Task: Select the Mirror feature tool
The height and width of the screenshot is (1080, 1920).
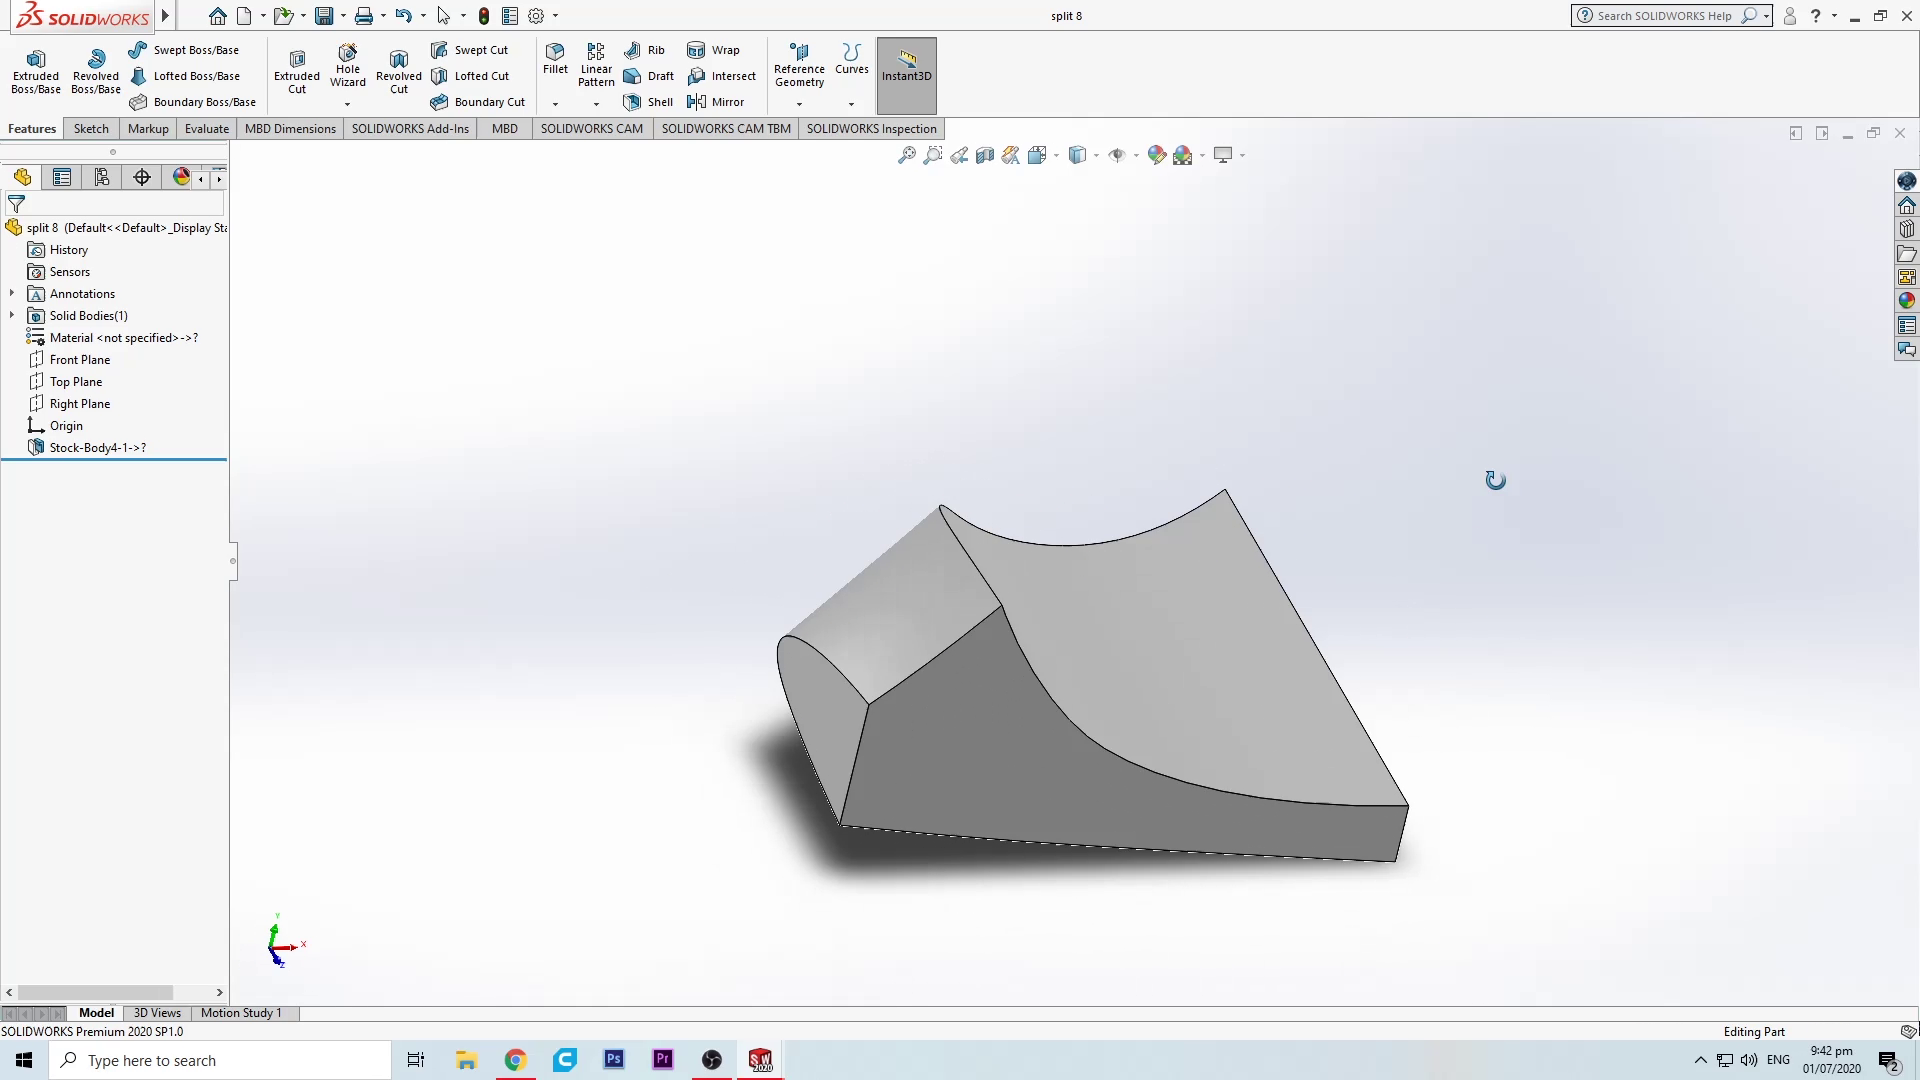Action: [716, 102]
